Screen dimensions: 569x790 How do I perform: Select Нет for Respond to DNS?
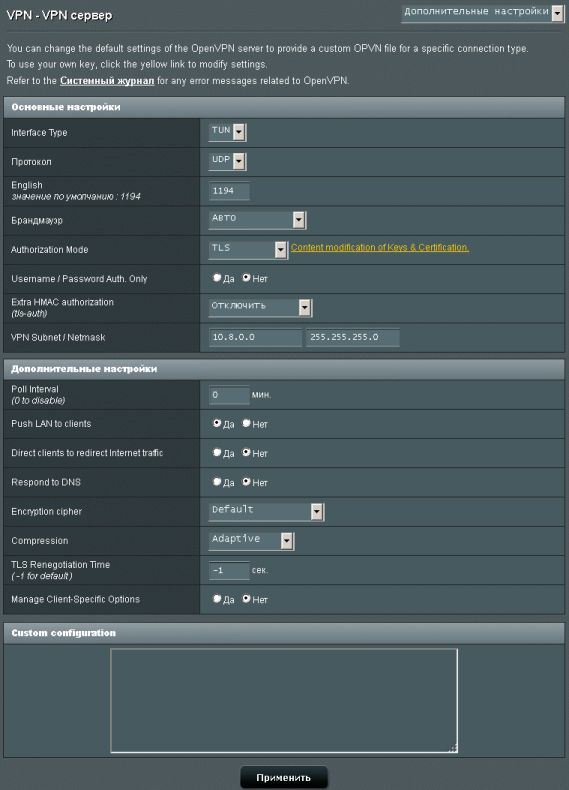coord(246,482)
